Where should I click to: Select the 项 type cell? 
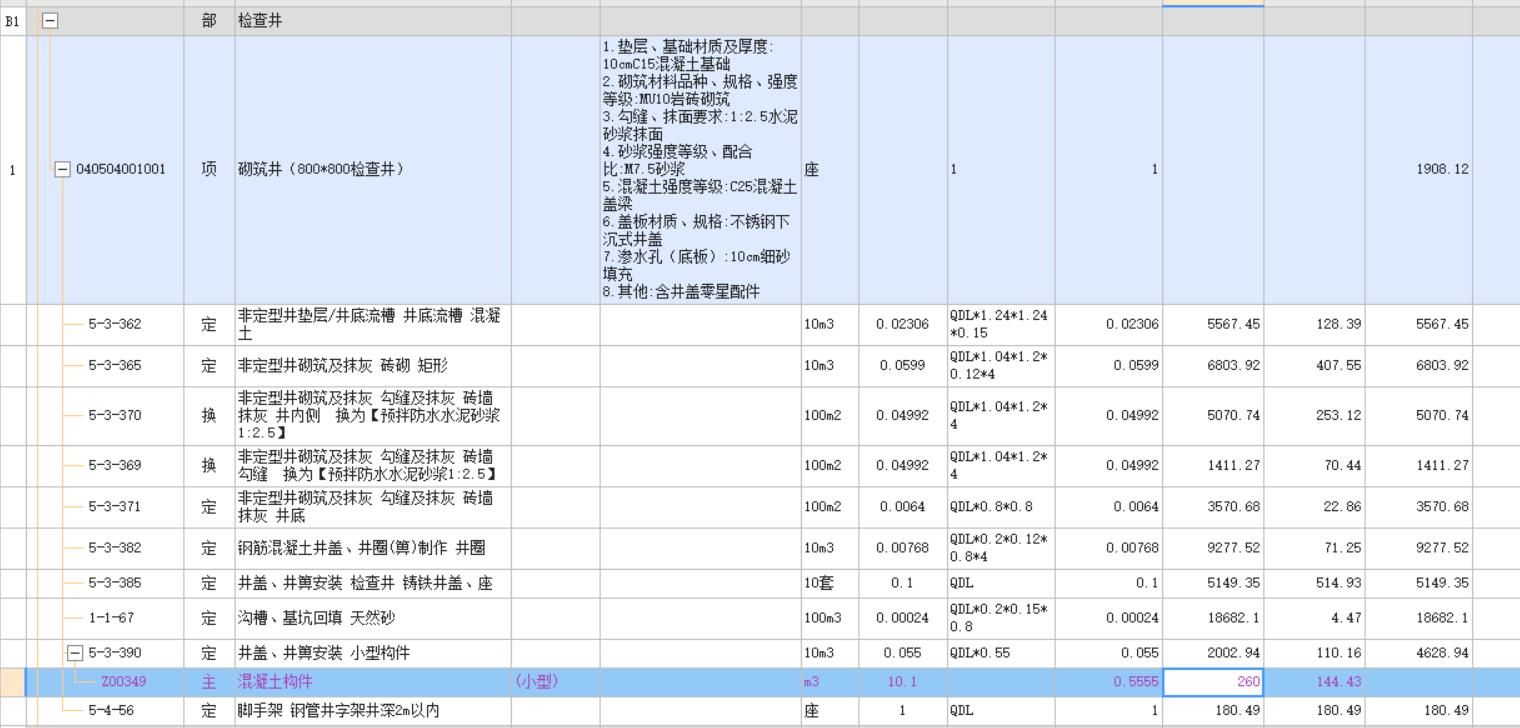point(209,170)
